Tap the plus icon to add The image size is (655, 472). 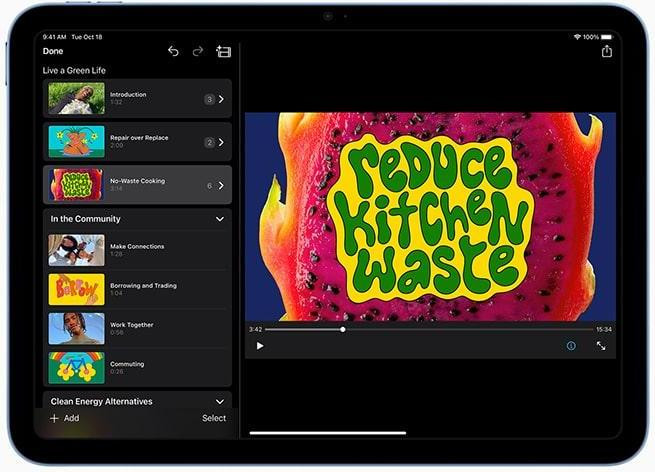54,418
